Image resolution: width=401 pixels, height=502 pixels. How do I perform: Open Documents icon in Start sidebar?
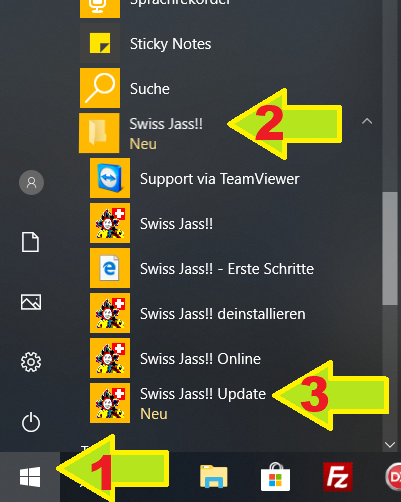point(30,242)
